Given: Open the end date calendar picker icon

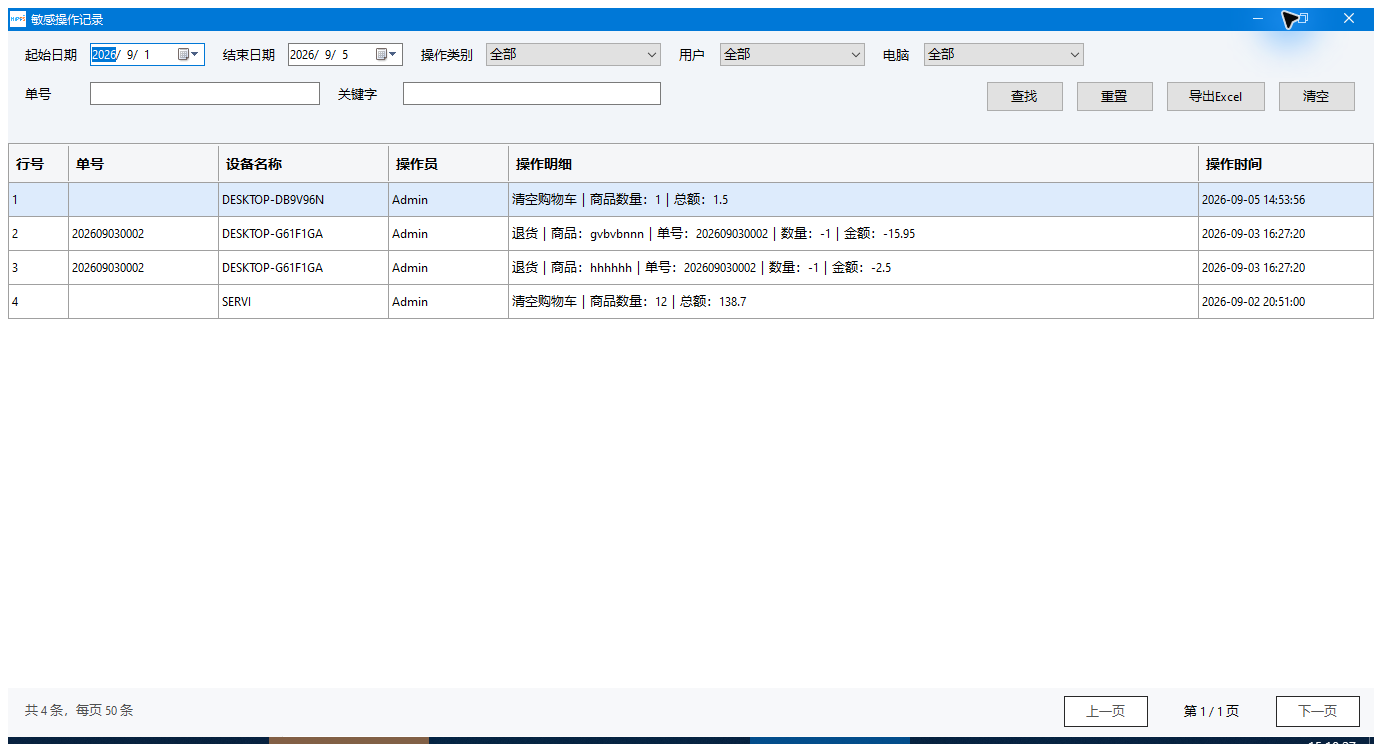Looking at the screenshot, I should [387, 55].
